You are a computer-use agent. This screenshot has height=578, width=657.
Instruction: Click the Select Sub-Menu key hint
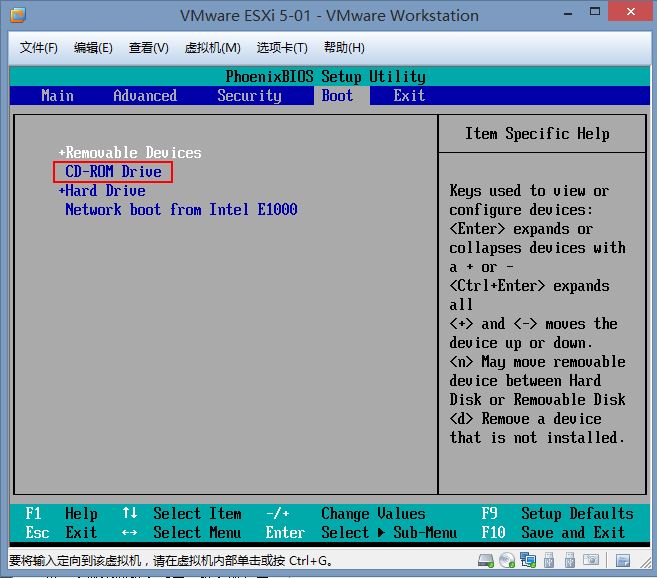click(361, 533)
